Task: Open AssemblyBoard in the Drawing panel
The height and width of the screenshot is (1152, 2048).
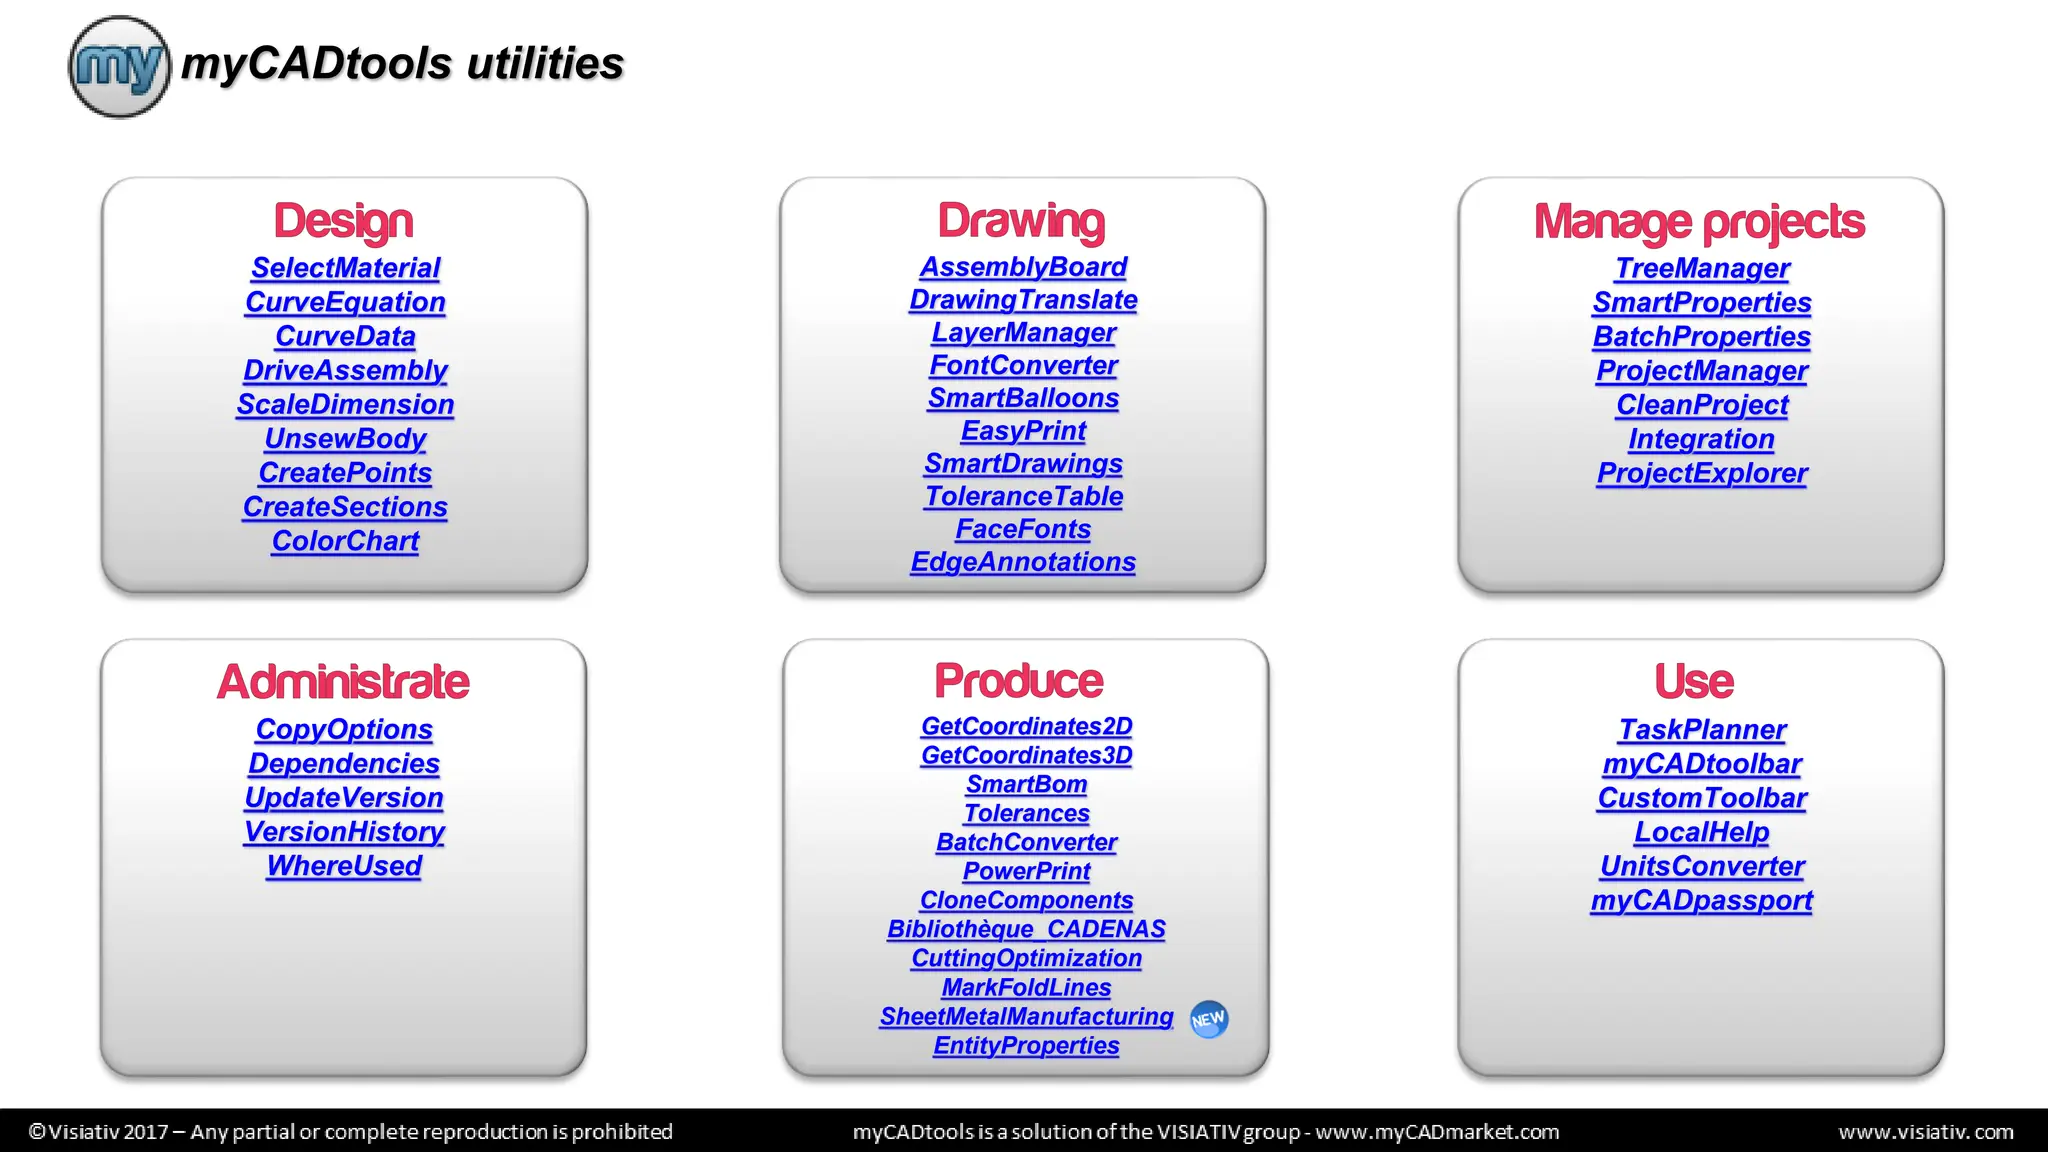Action: click(1023, 267)
